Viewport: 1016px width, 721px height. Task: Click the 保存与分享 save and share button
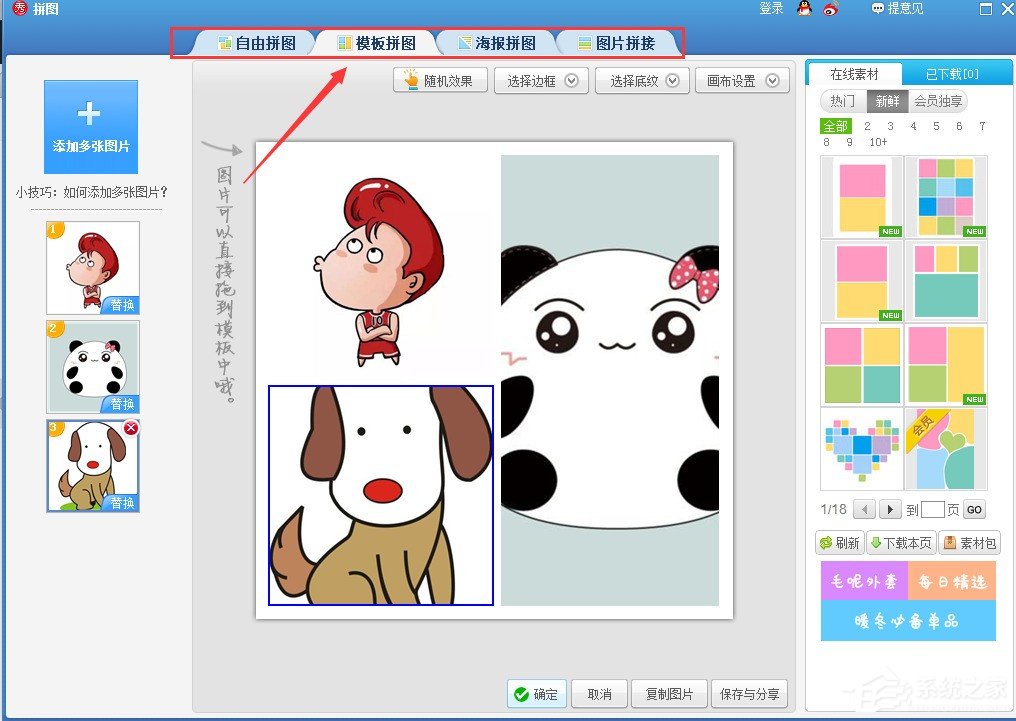(x=750, y=693)
